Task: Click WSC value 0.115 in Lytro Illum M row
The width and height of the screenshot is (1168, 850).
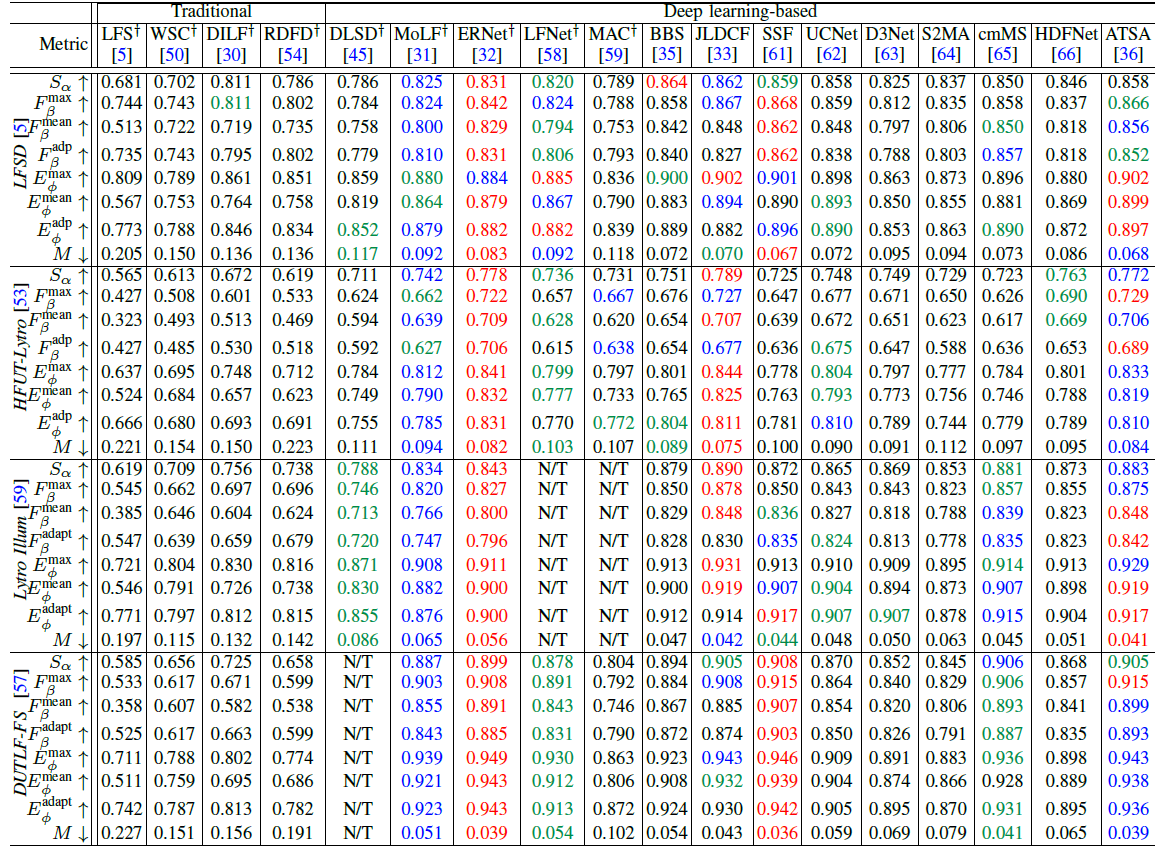Action: (x=174, y=640)
